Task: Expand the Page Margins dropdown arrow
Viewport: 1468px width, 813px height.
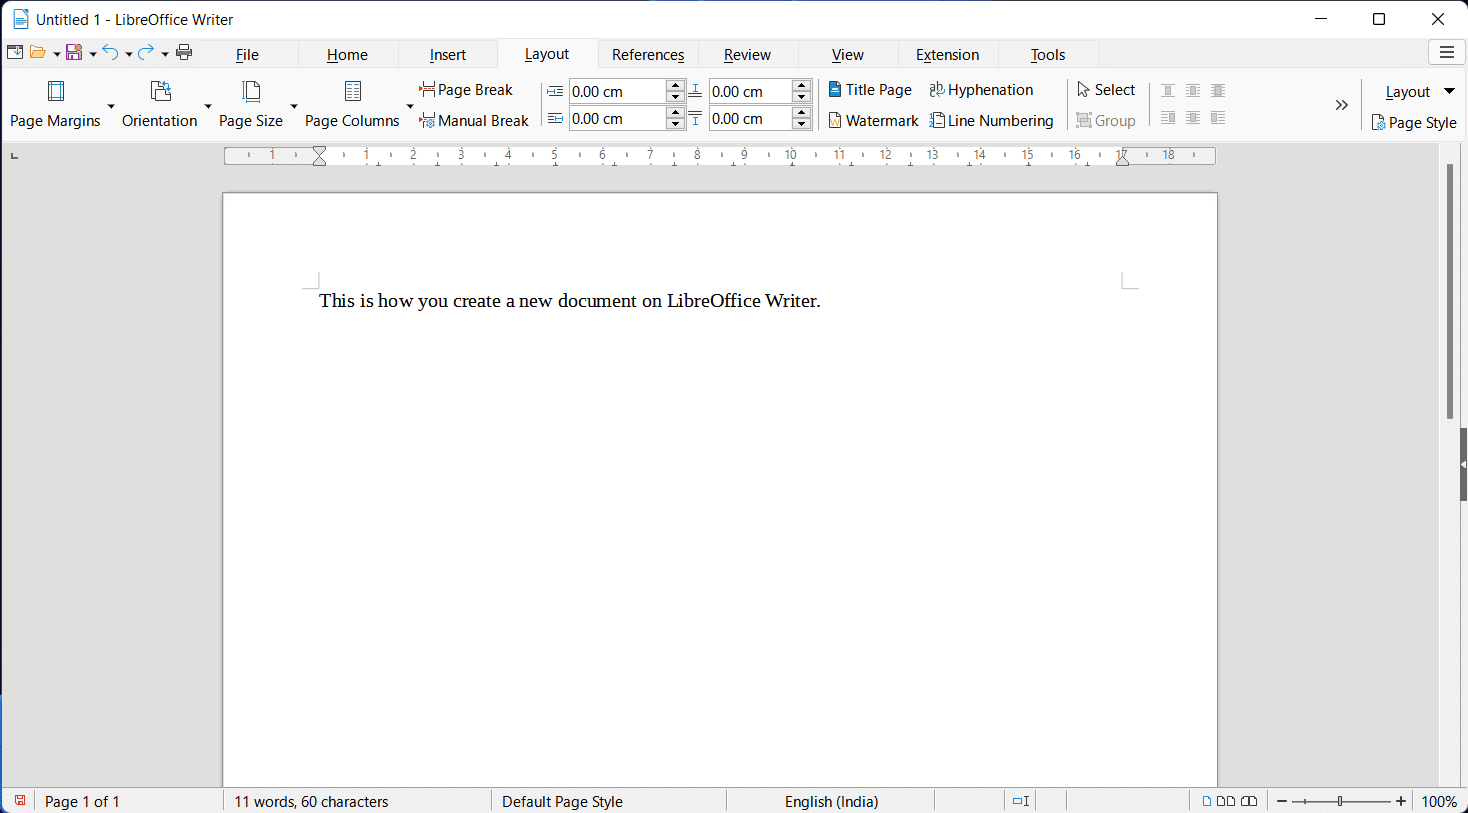Action: coord(111,106)
